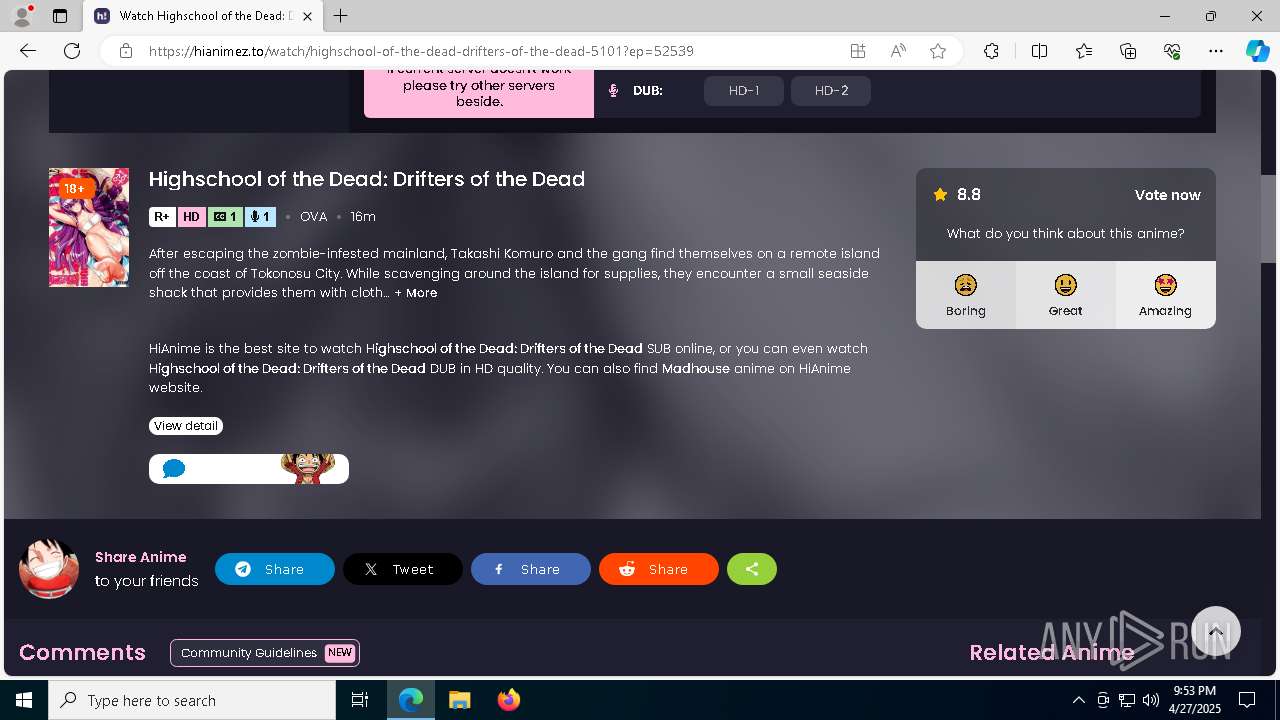Screen dimensions: 1280x720
Task: Launch Firefox from taskbar
Action: coord(508,700)
